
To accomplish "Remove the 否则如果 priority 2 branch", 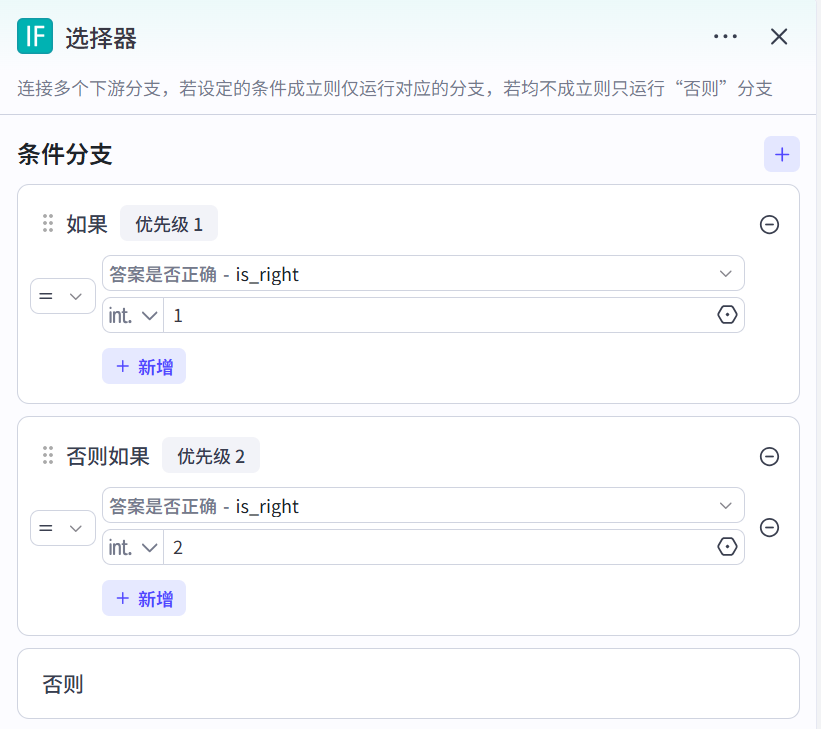I will click(769, 456).
